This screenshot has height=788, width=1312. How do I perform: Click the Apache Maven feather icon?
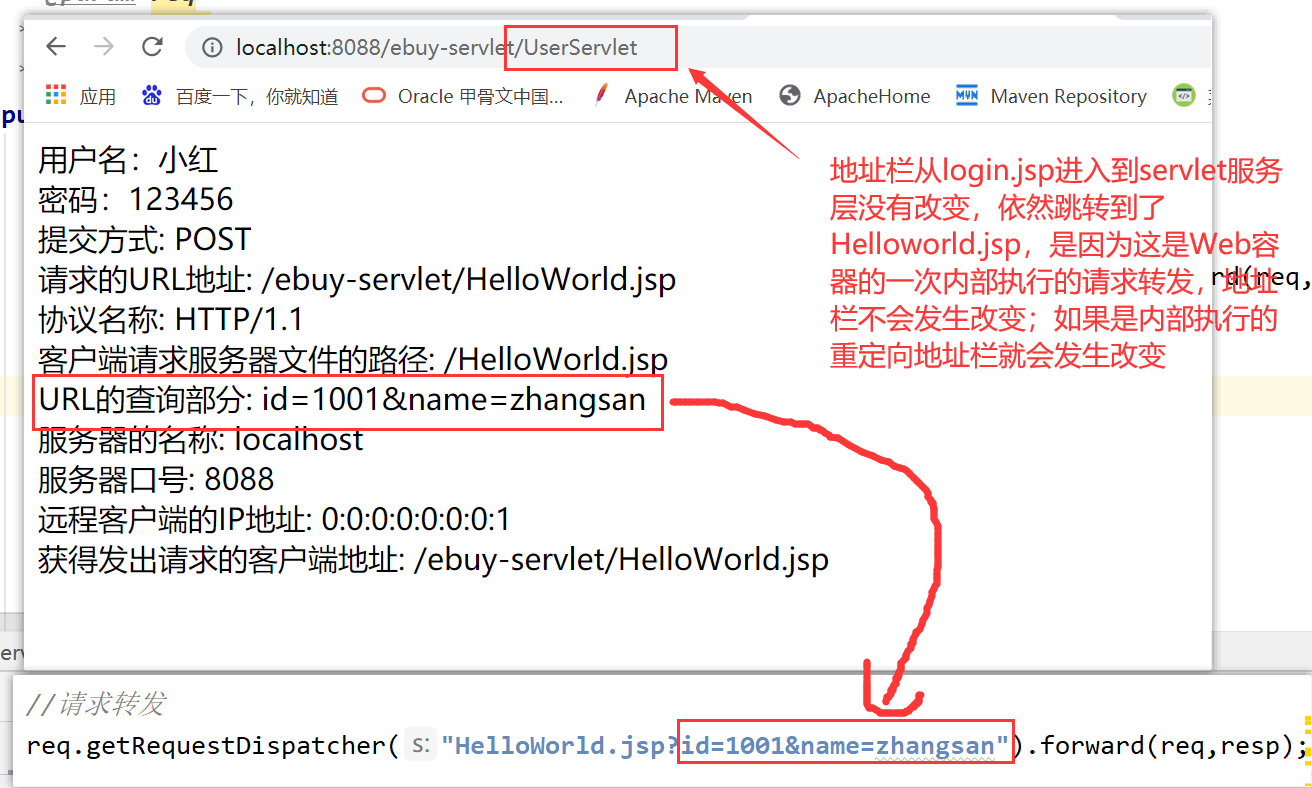pos(601,95)
